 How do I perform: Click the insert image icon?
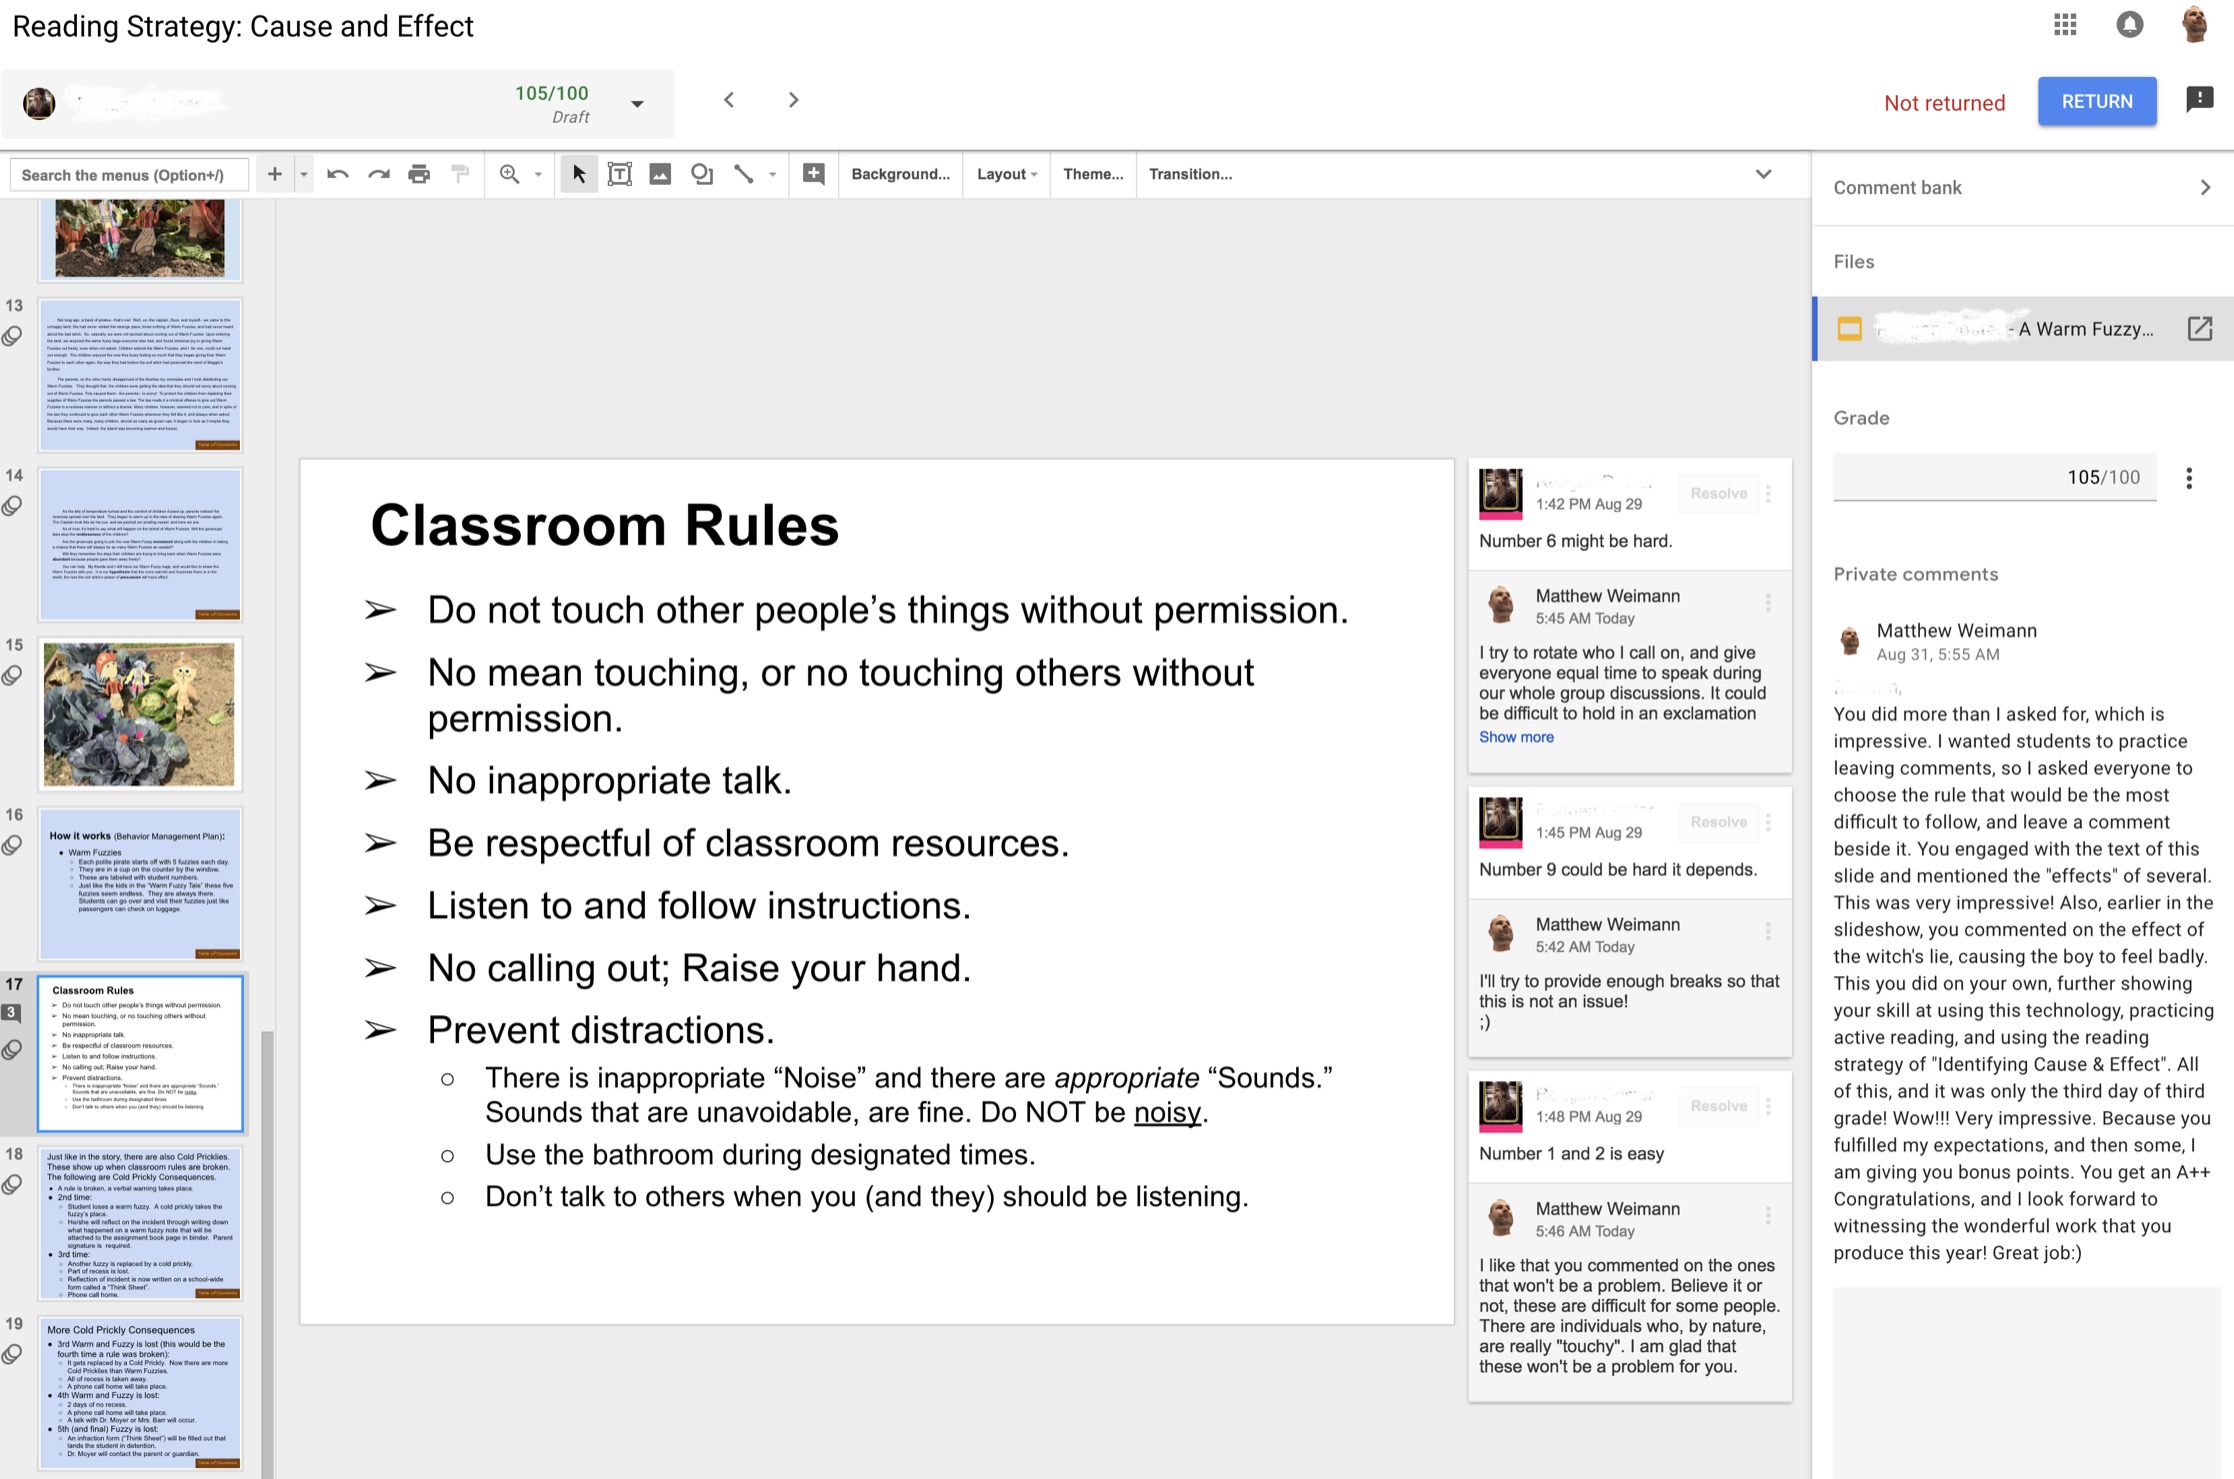[x=660, y=174]
